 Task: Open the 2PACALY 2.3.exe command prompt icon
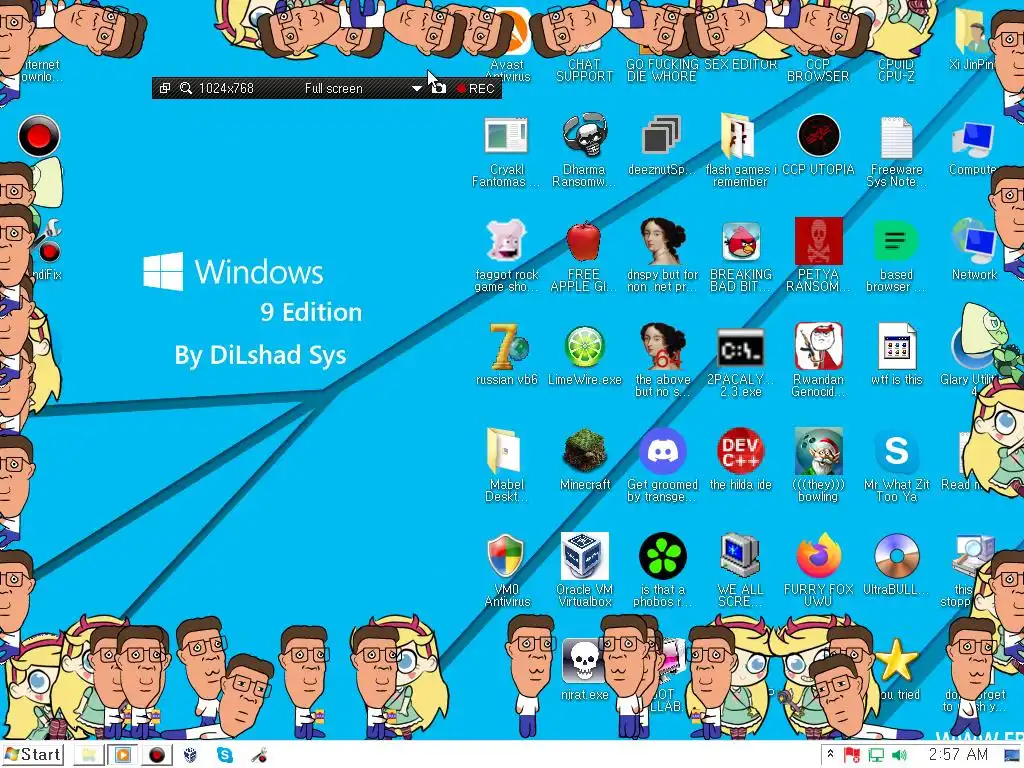click(x=741, y=347)
